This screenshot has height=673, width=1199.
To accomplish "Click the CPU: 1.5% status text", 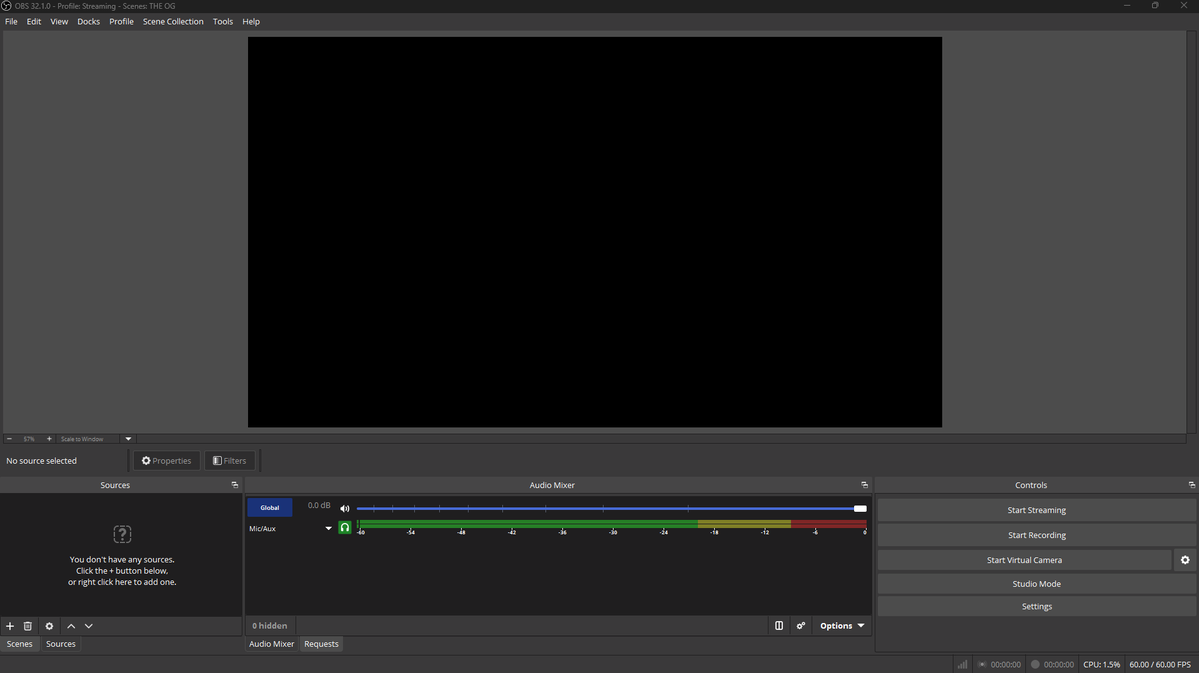I will pyautogui.click(x=1101, y=665).
